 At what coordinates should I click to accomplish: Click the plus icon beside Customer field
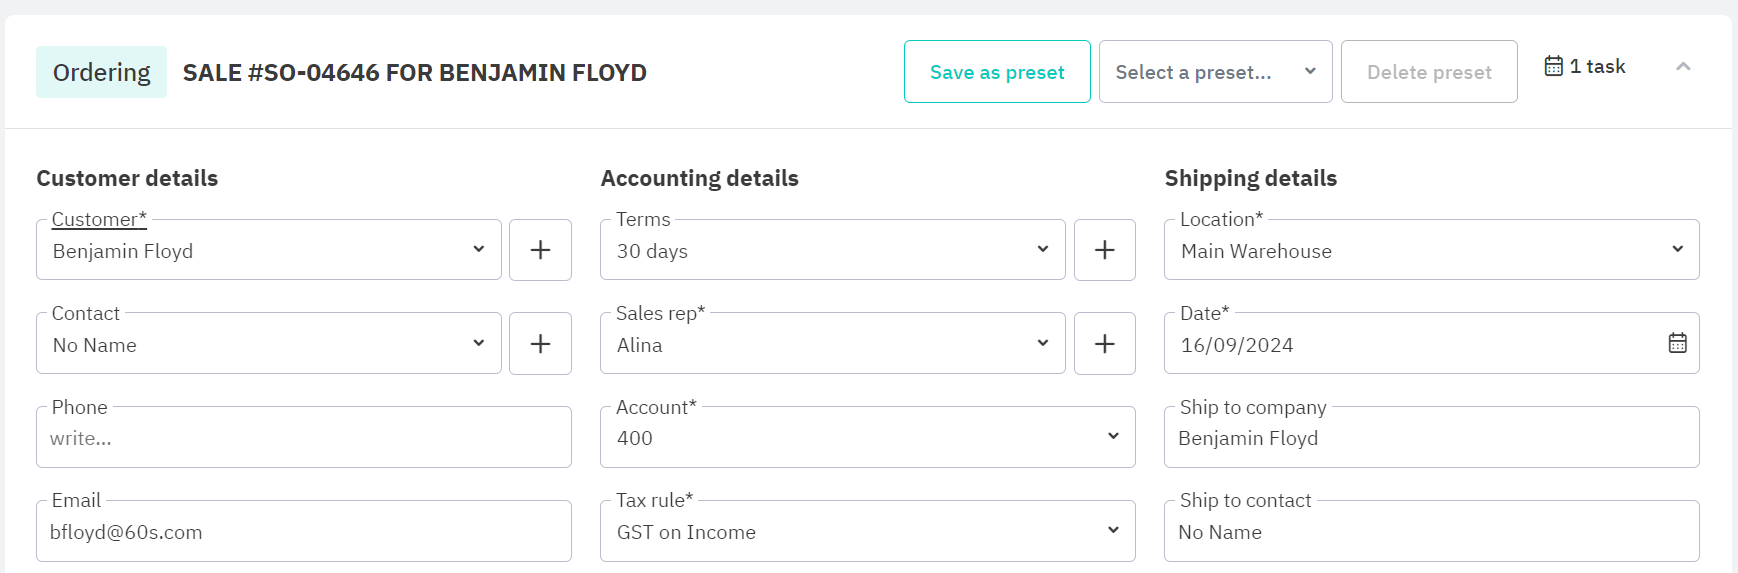point(540,250)
